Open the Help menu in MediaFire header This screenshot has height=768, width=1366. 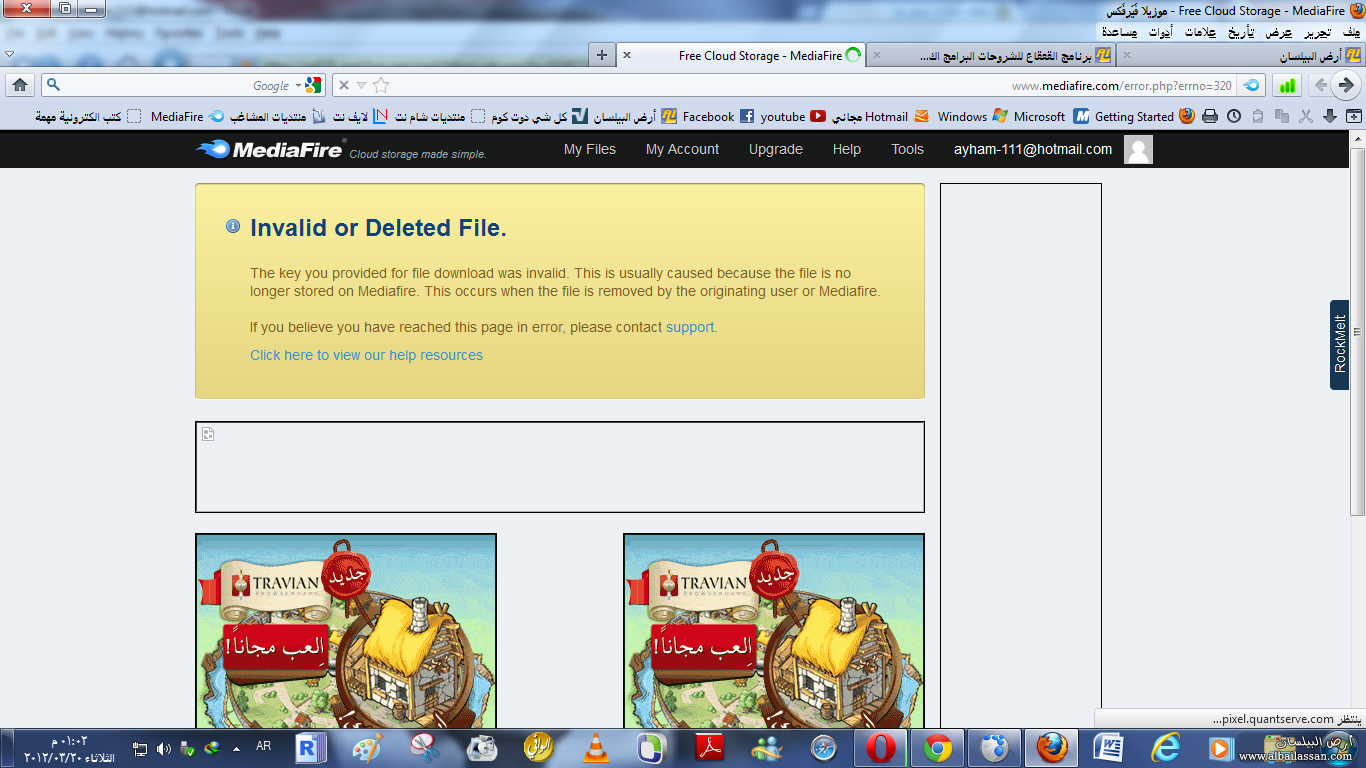coord(847,149)
